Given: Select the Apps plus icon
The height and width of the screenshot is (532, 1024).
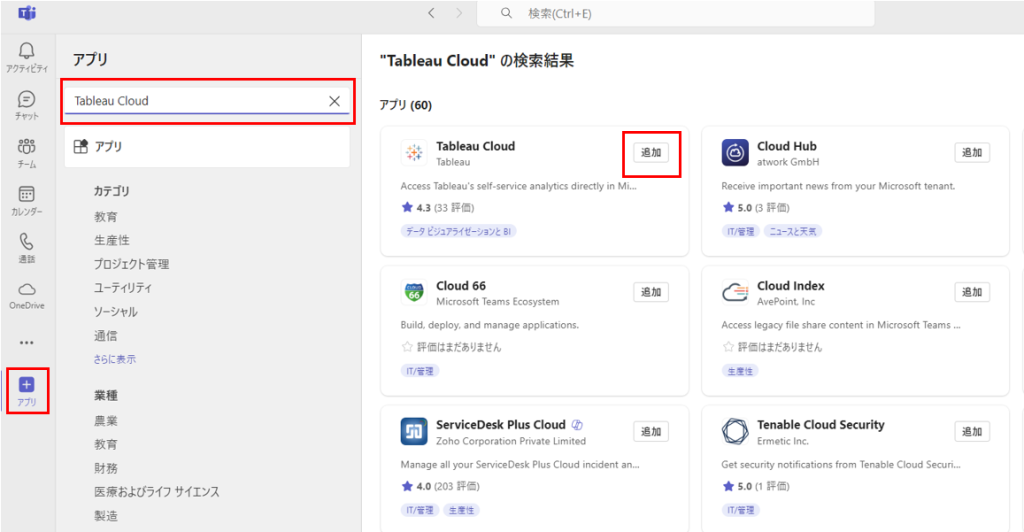Looking at the screenshot, I should pyautogui.click(x=27, y=385).
